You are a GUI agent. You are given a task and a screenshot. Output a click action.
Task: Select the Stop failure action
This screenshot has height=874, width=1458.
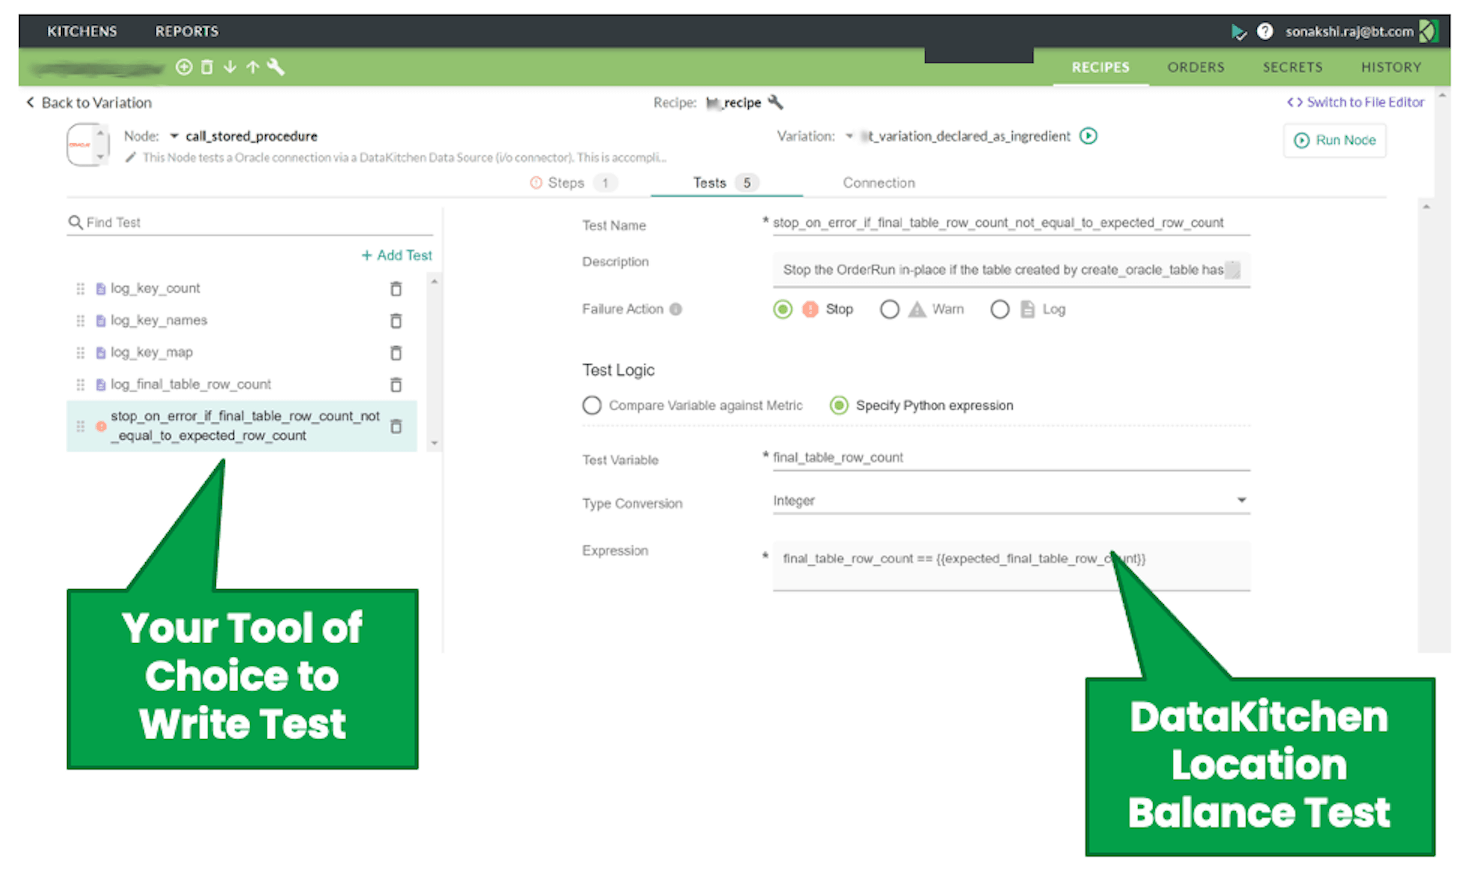pyautogui.click(x=783, y=309)
